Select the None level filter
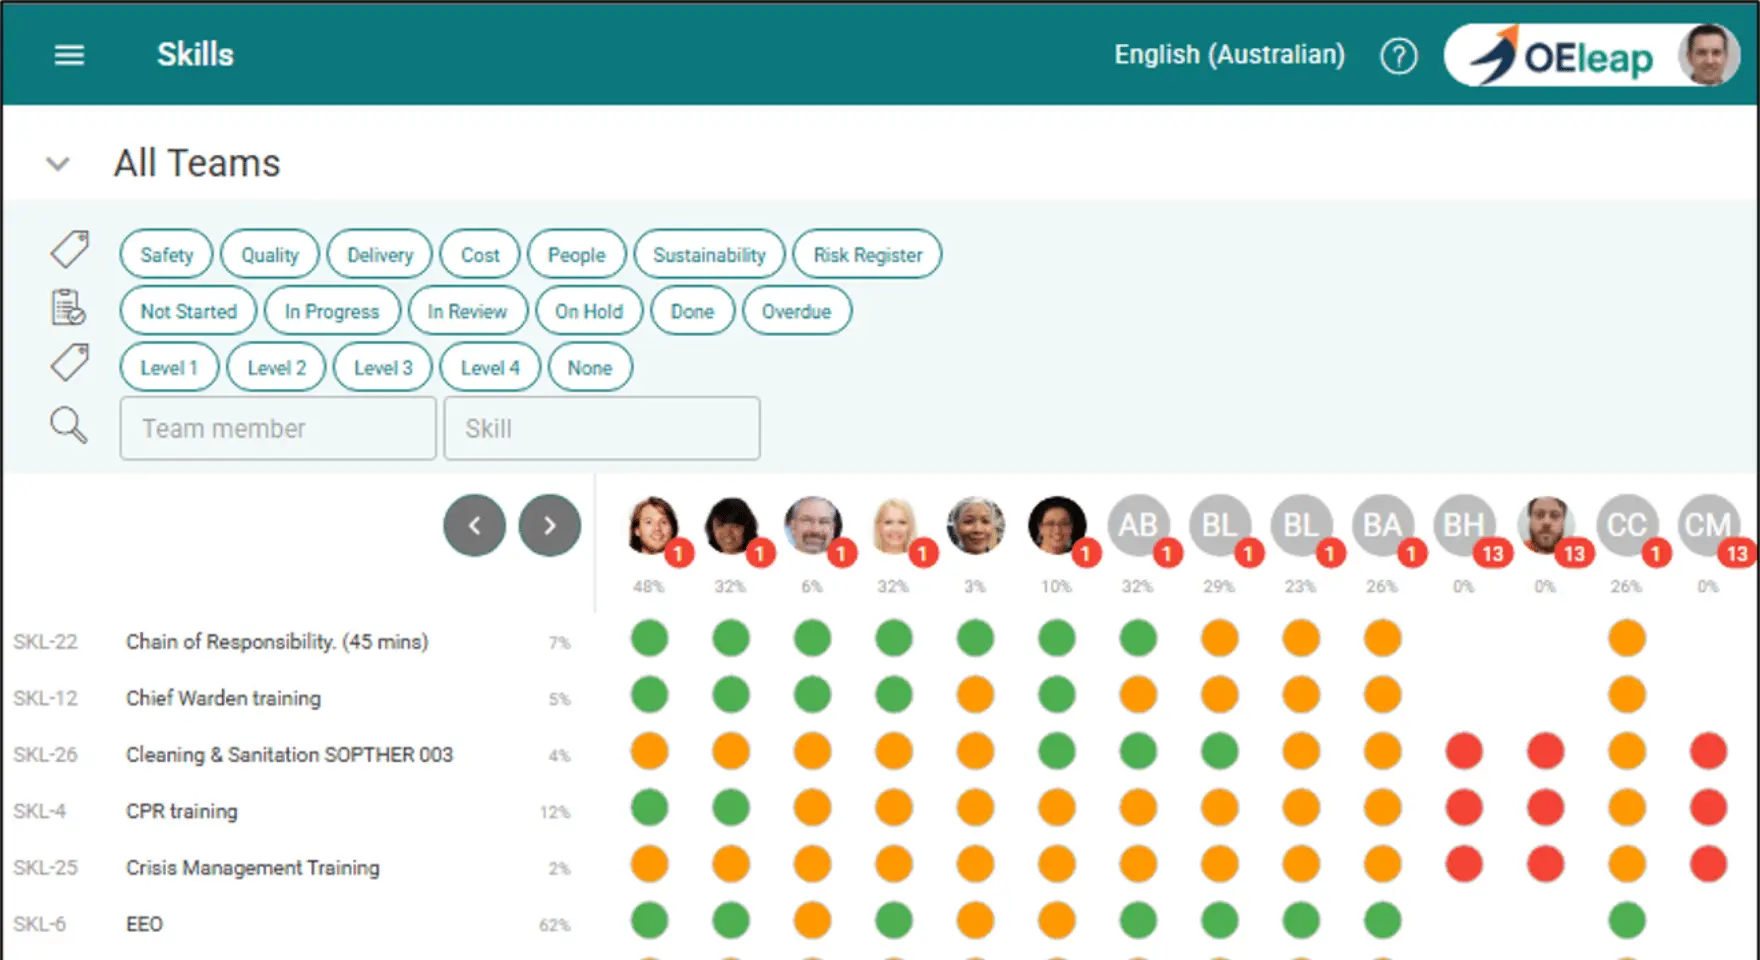 590,367
